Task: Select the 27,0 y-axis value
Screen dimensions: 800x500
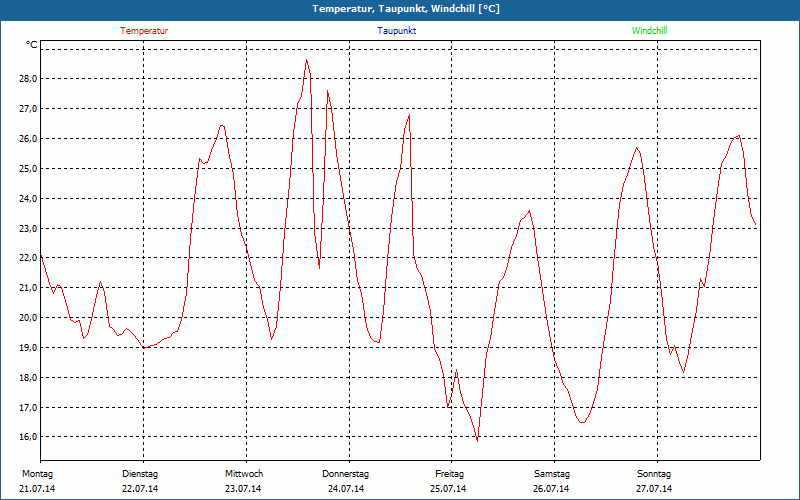Action: (28, 109)
